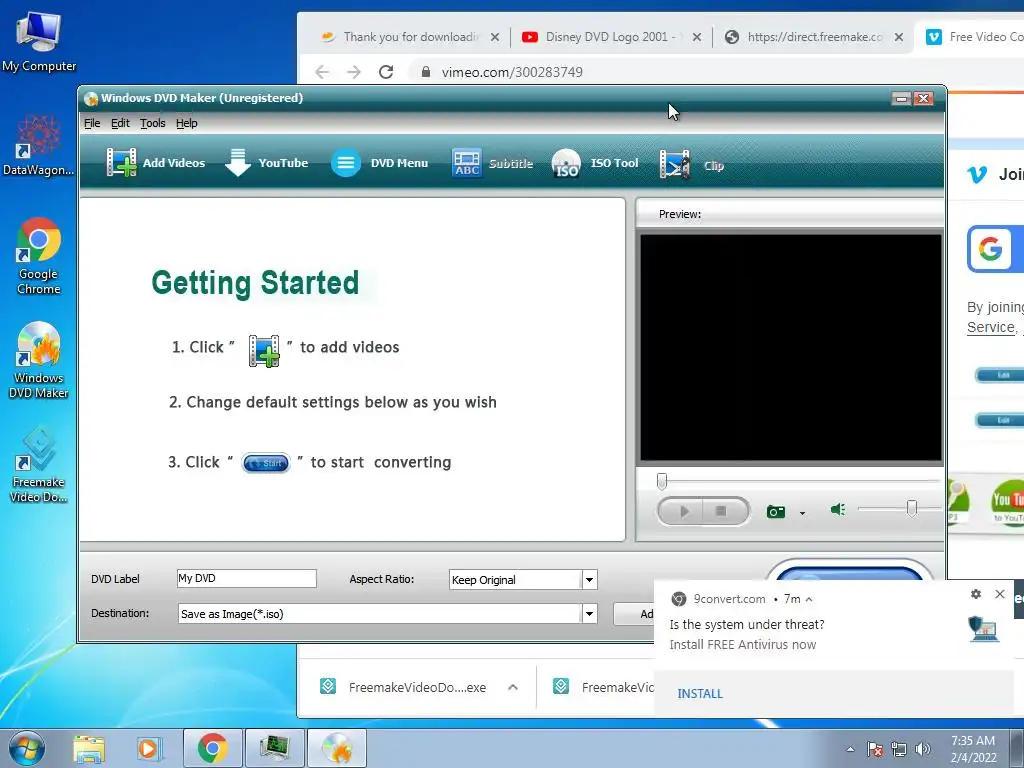Expand the Aspect Ratio dropdown
This screenshot has height=768, width=1024.
point(589,580)
